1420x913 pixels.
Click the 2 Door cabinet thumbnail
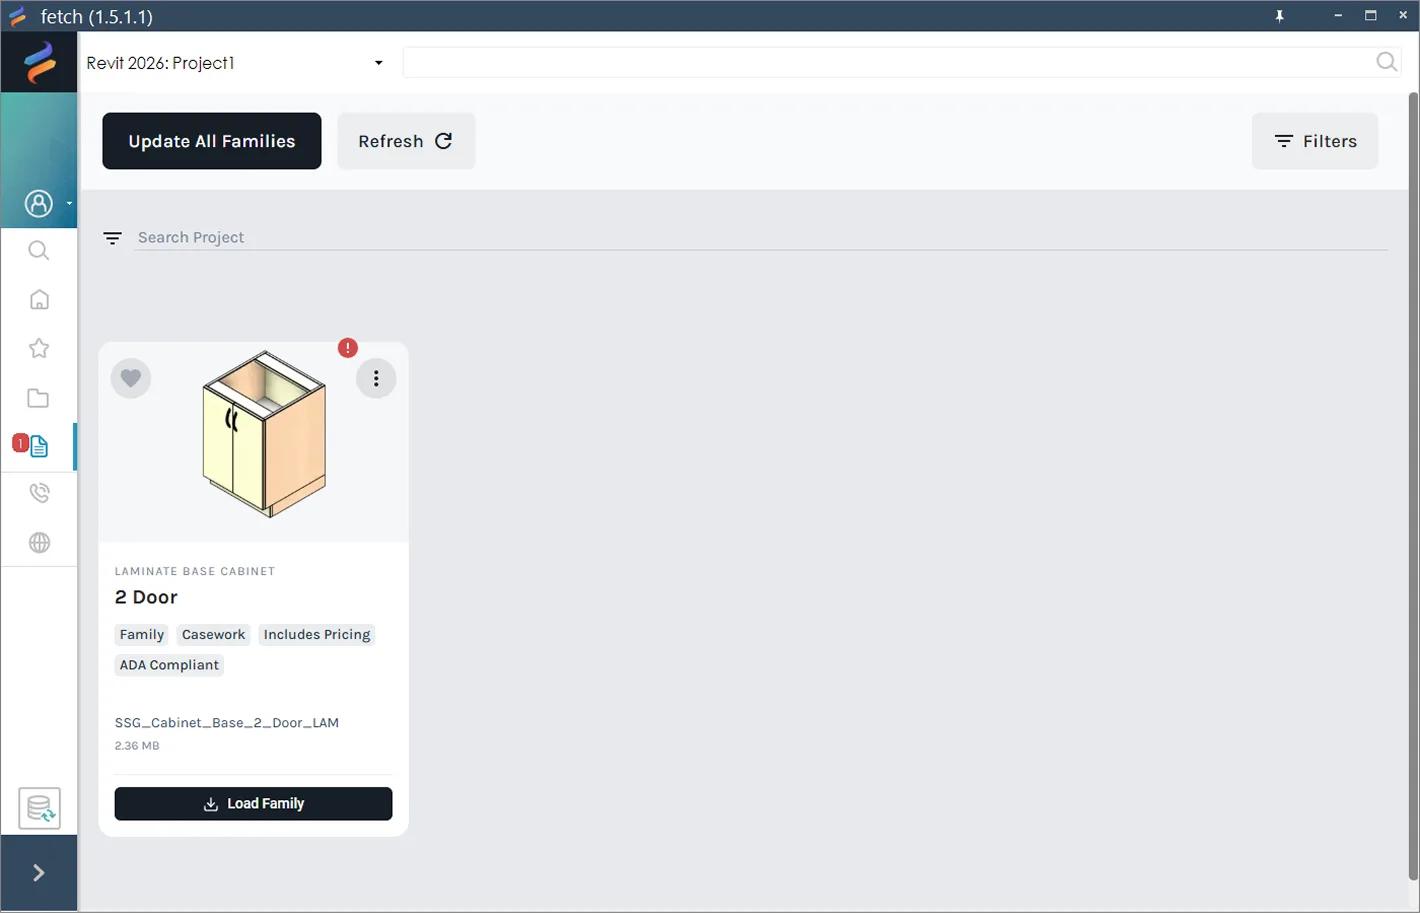point(264,434)
